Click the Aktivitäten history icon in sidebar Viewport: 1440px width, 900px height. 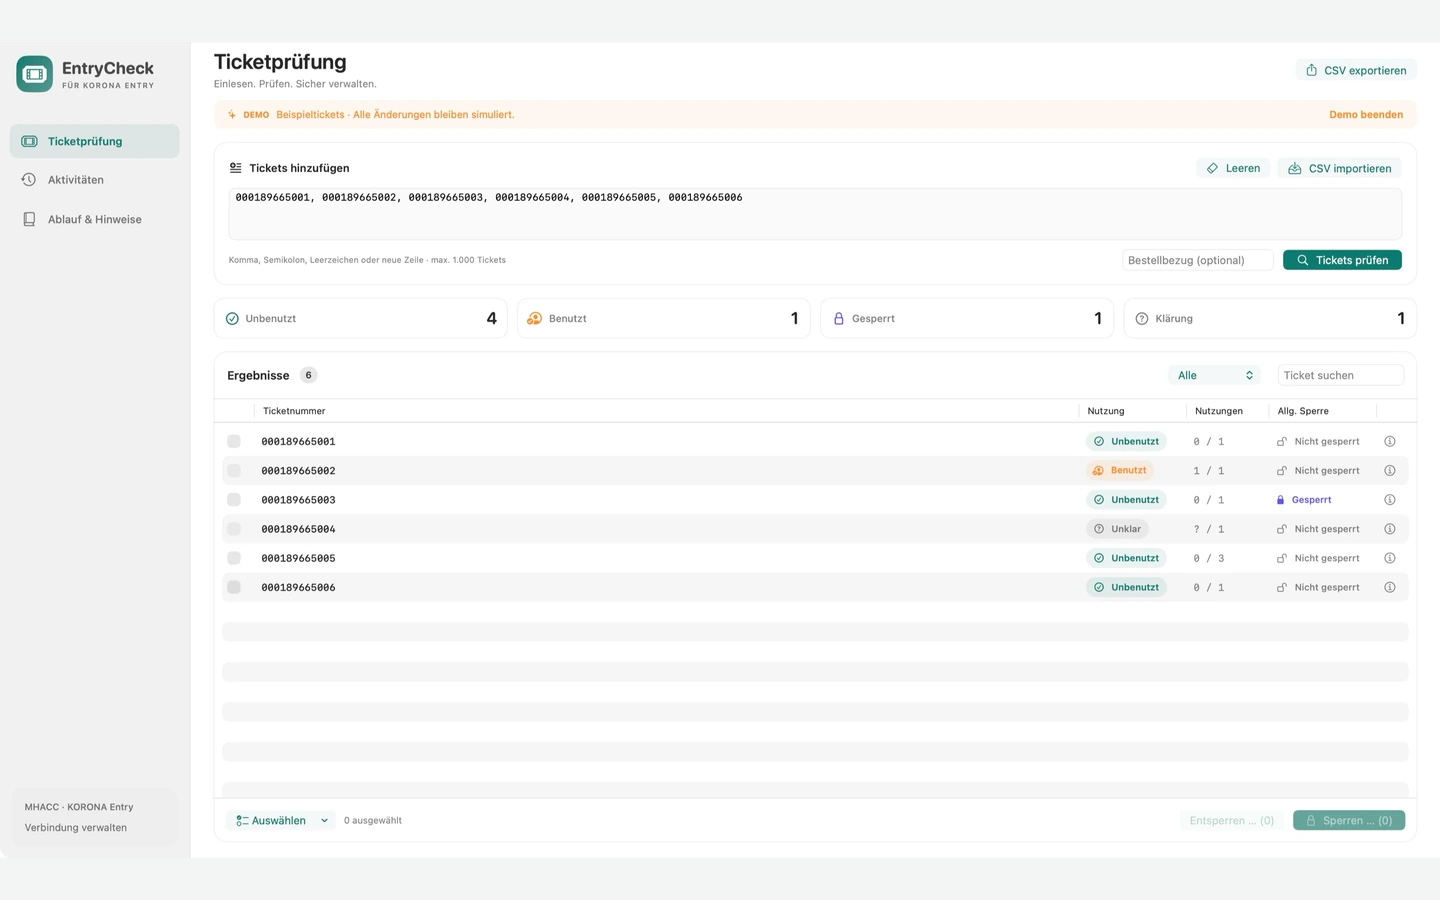(29, 180)
